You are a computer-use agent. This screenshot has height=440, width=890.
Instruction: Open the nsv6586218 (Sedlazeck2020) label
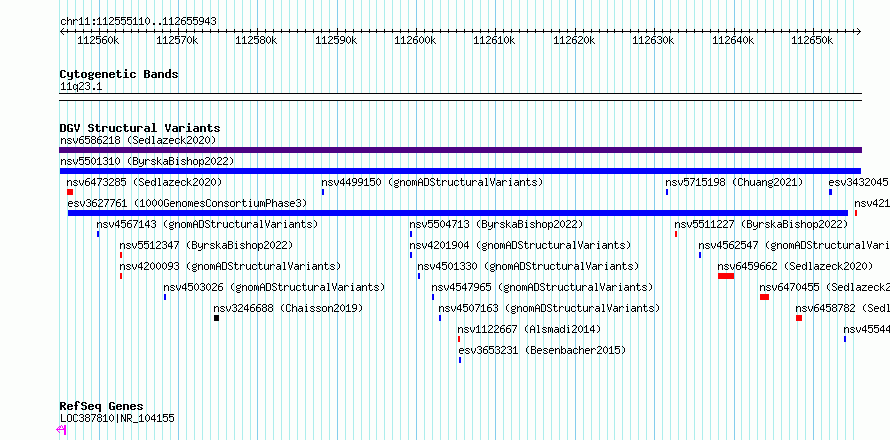(138, 140)
